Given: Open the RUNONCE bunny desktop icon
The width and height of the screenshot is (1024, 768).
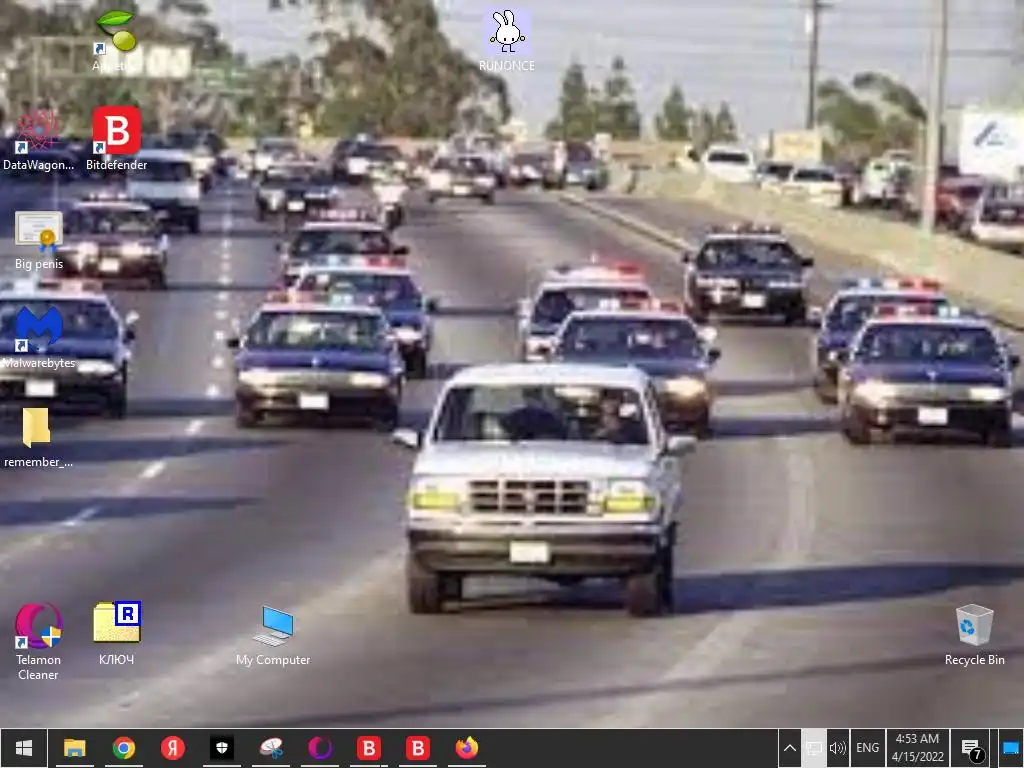Looking at the screenshot, I should coord(507,40).
